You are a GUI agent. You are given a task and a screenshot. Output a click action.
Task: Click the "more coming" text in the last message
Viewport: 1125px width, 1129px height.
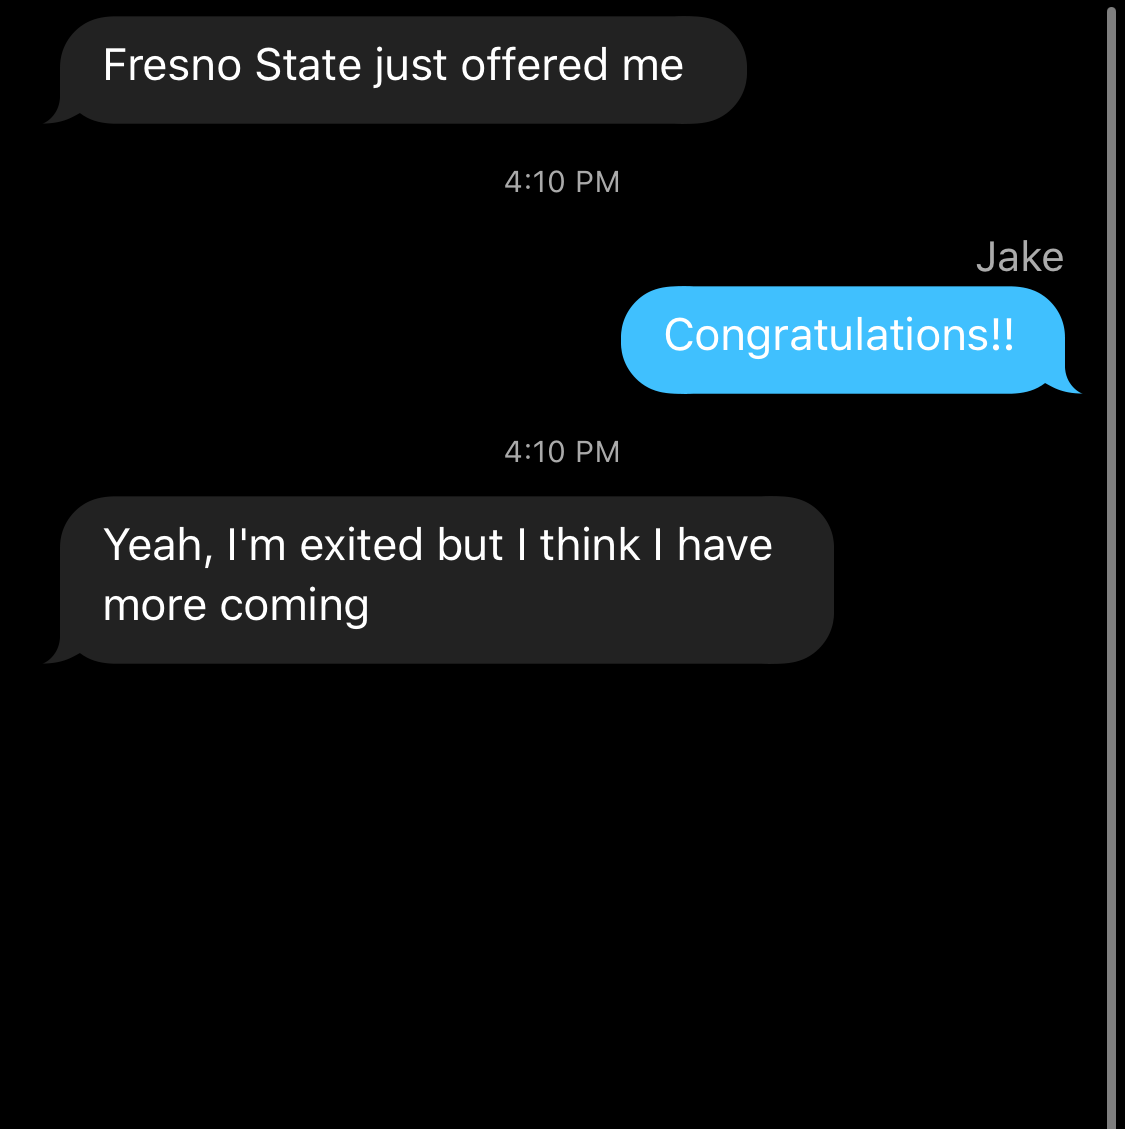[236, 606]
